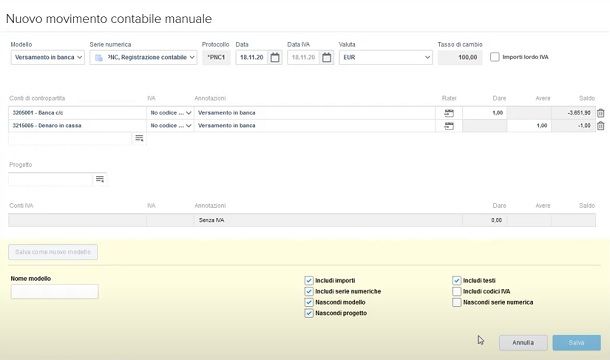Click the empty Avere cell in Banca c/c row

click(529, 113)
